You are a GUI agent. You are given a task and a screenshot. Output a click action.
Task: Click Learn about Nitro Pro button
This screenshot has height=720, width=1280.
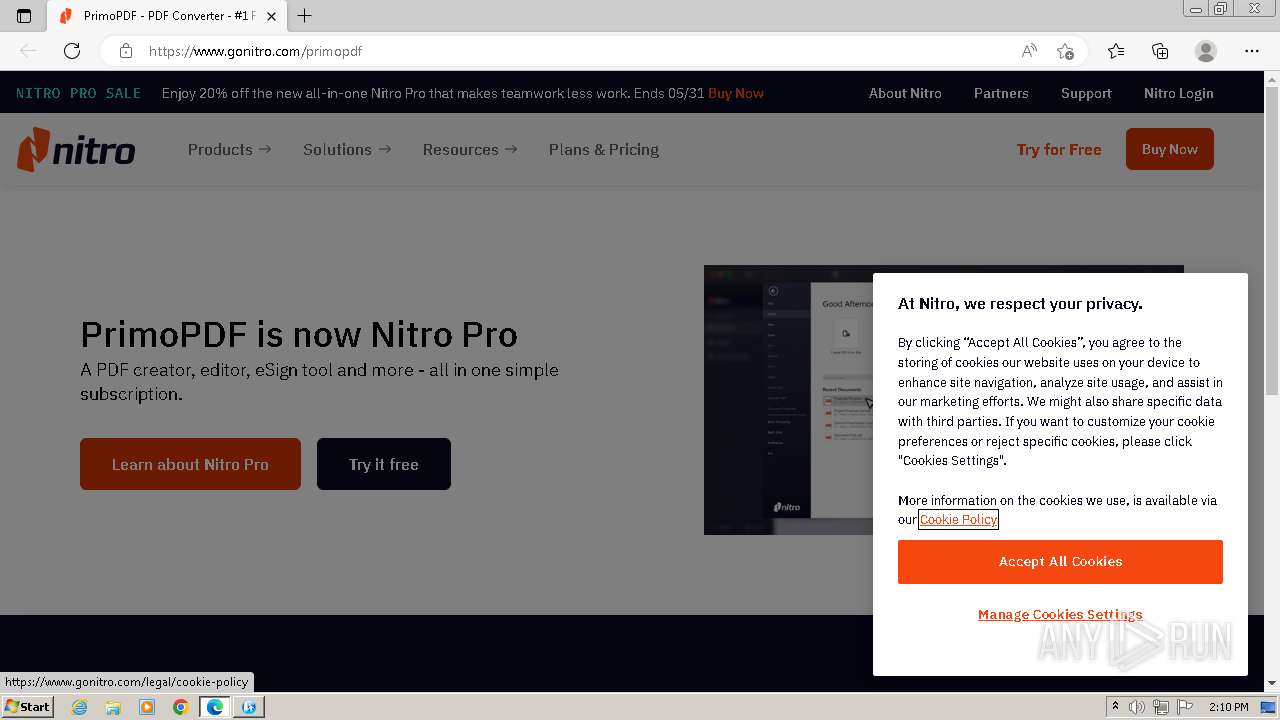(x=190, y=464)
